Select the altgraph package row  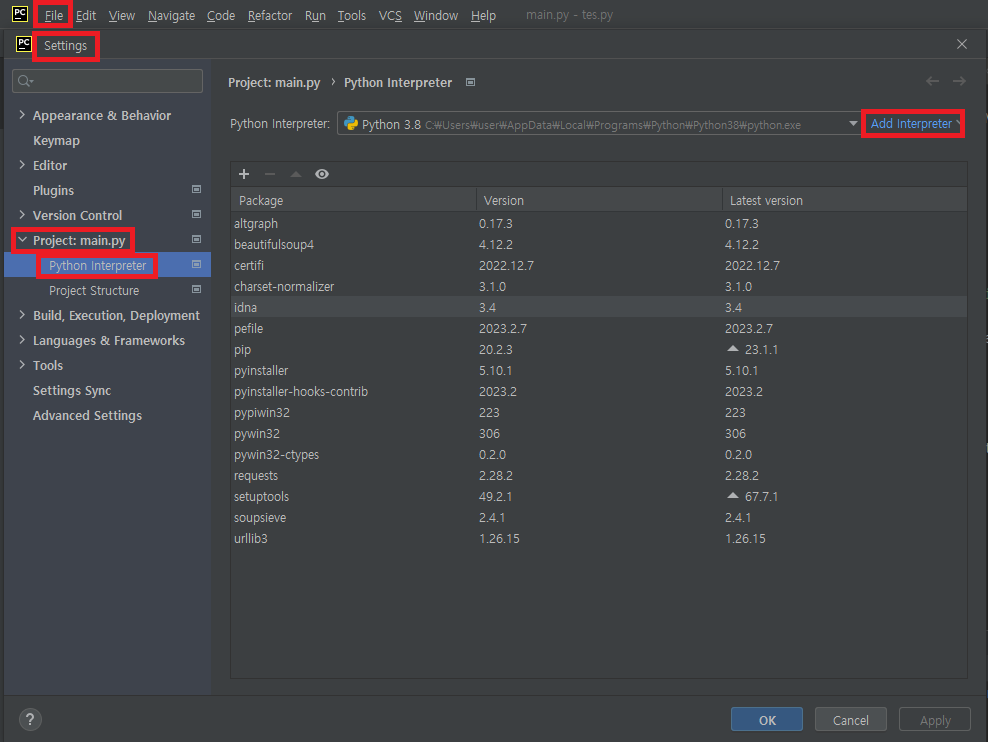tap(599, 224)
